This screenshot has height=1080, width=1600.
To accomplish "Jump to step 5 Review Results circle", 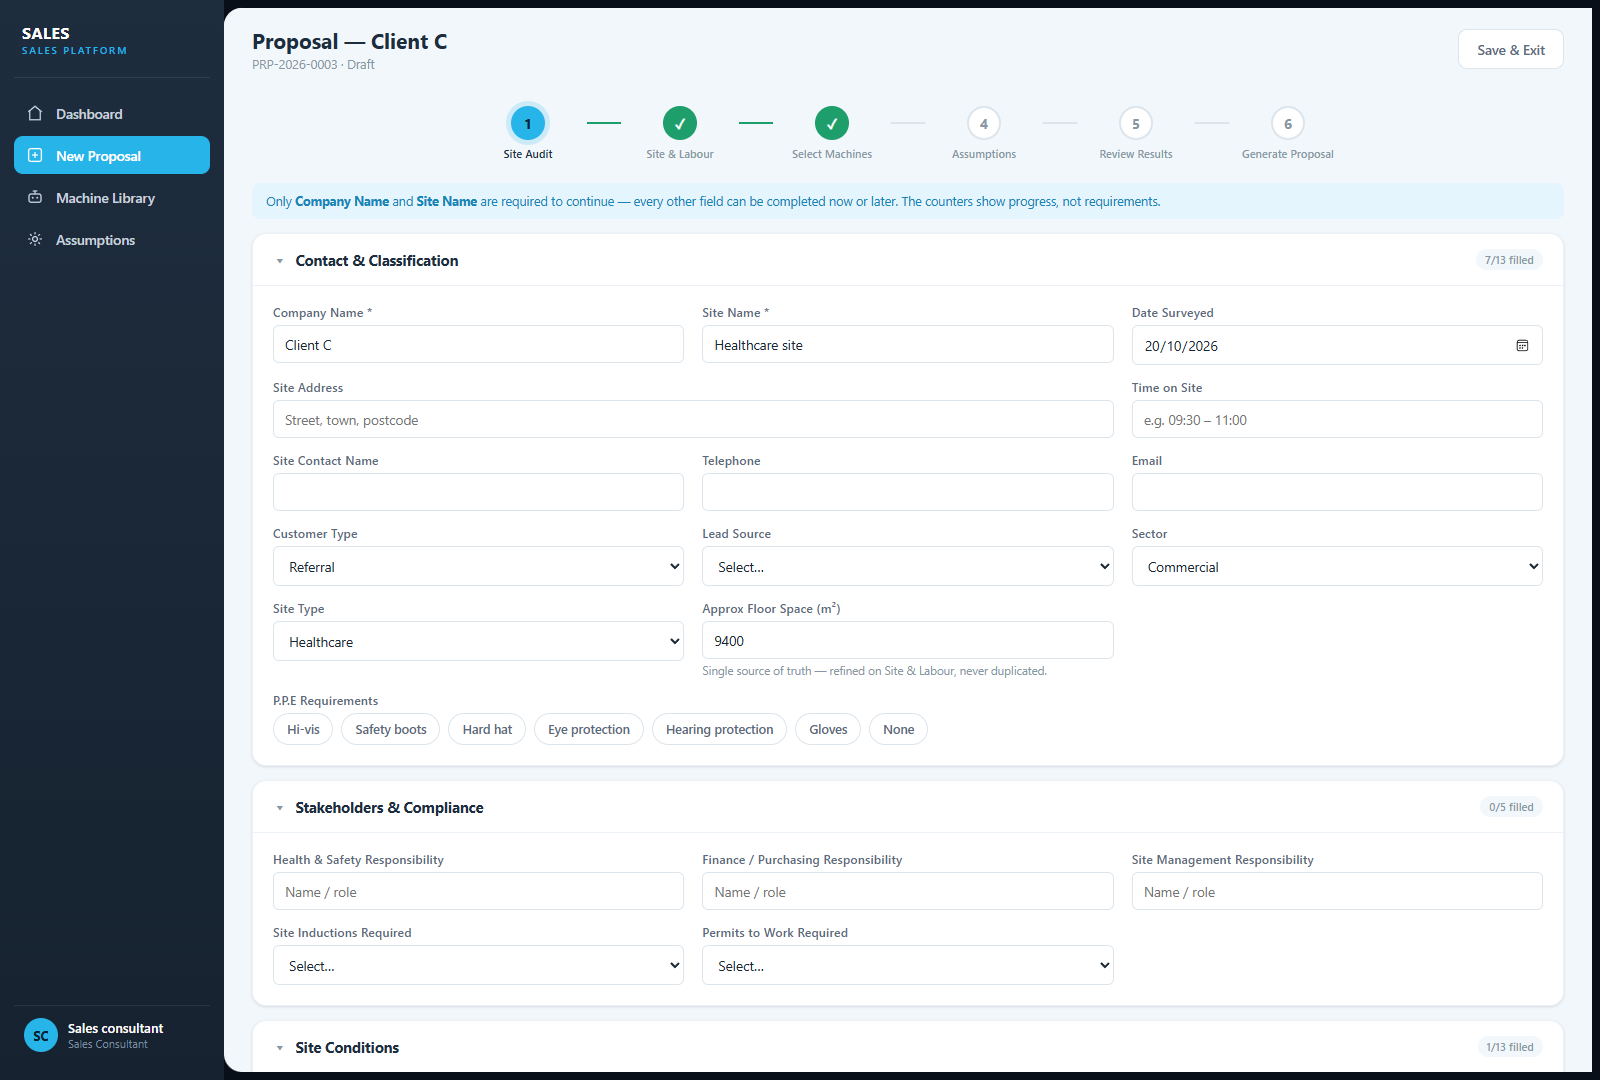I will (1136, 124).
